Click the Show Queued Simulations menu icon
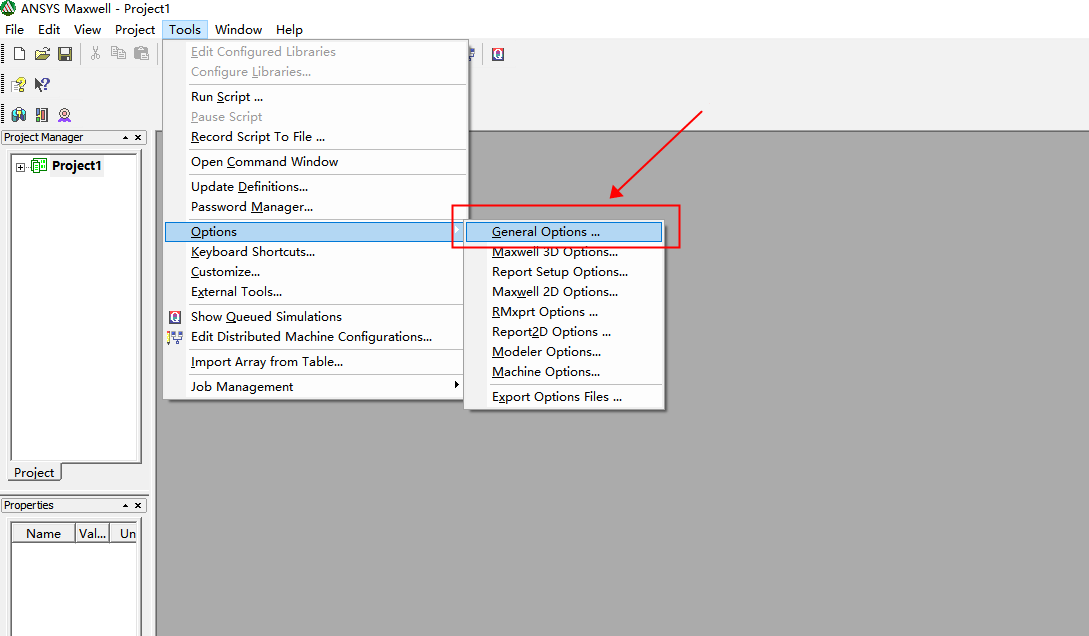Viewport: 1089px width, 636px height. [175, 317]
